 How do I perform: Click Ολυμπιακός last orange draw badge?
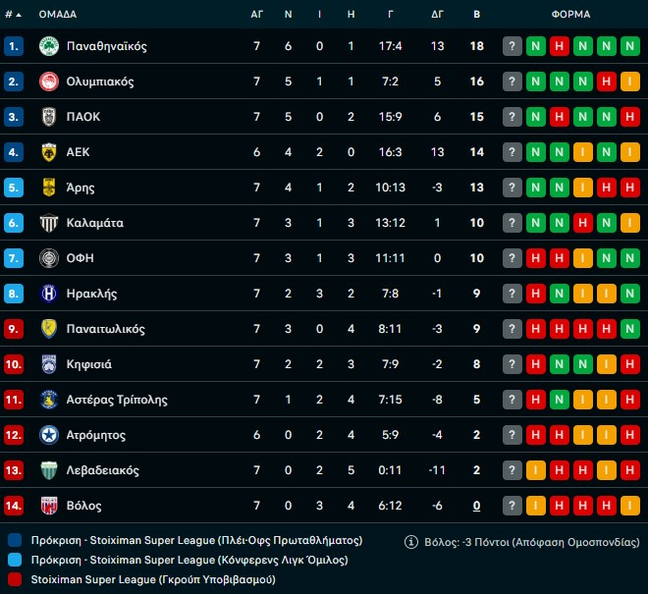[x=630, y=81]
